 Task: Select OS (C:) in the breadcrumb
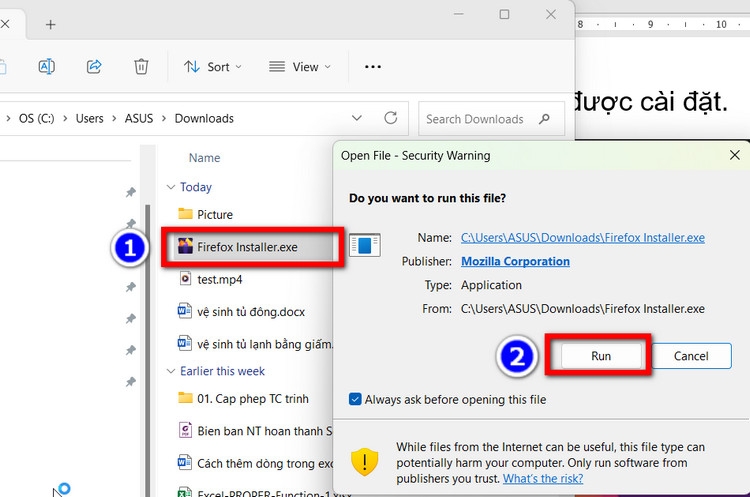37,119
